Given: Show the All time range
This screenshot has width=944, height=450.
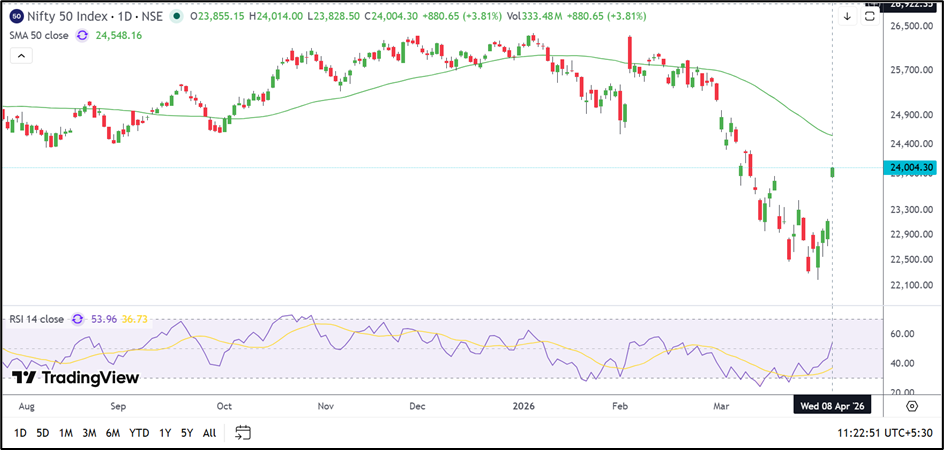Looking at the screenshot, I should point(209,432).
